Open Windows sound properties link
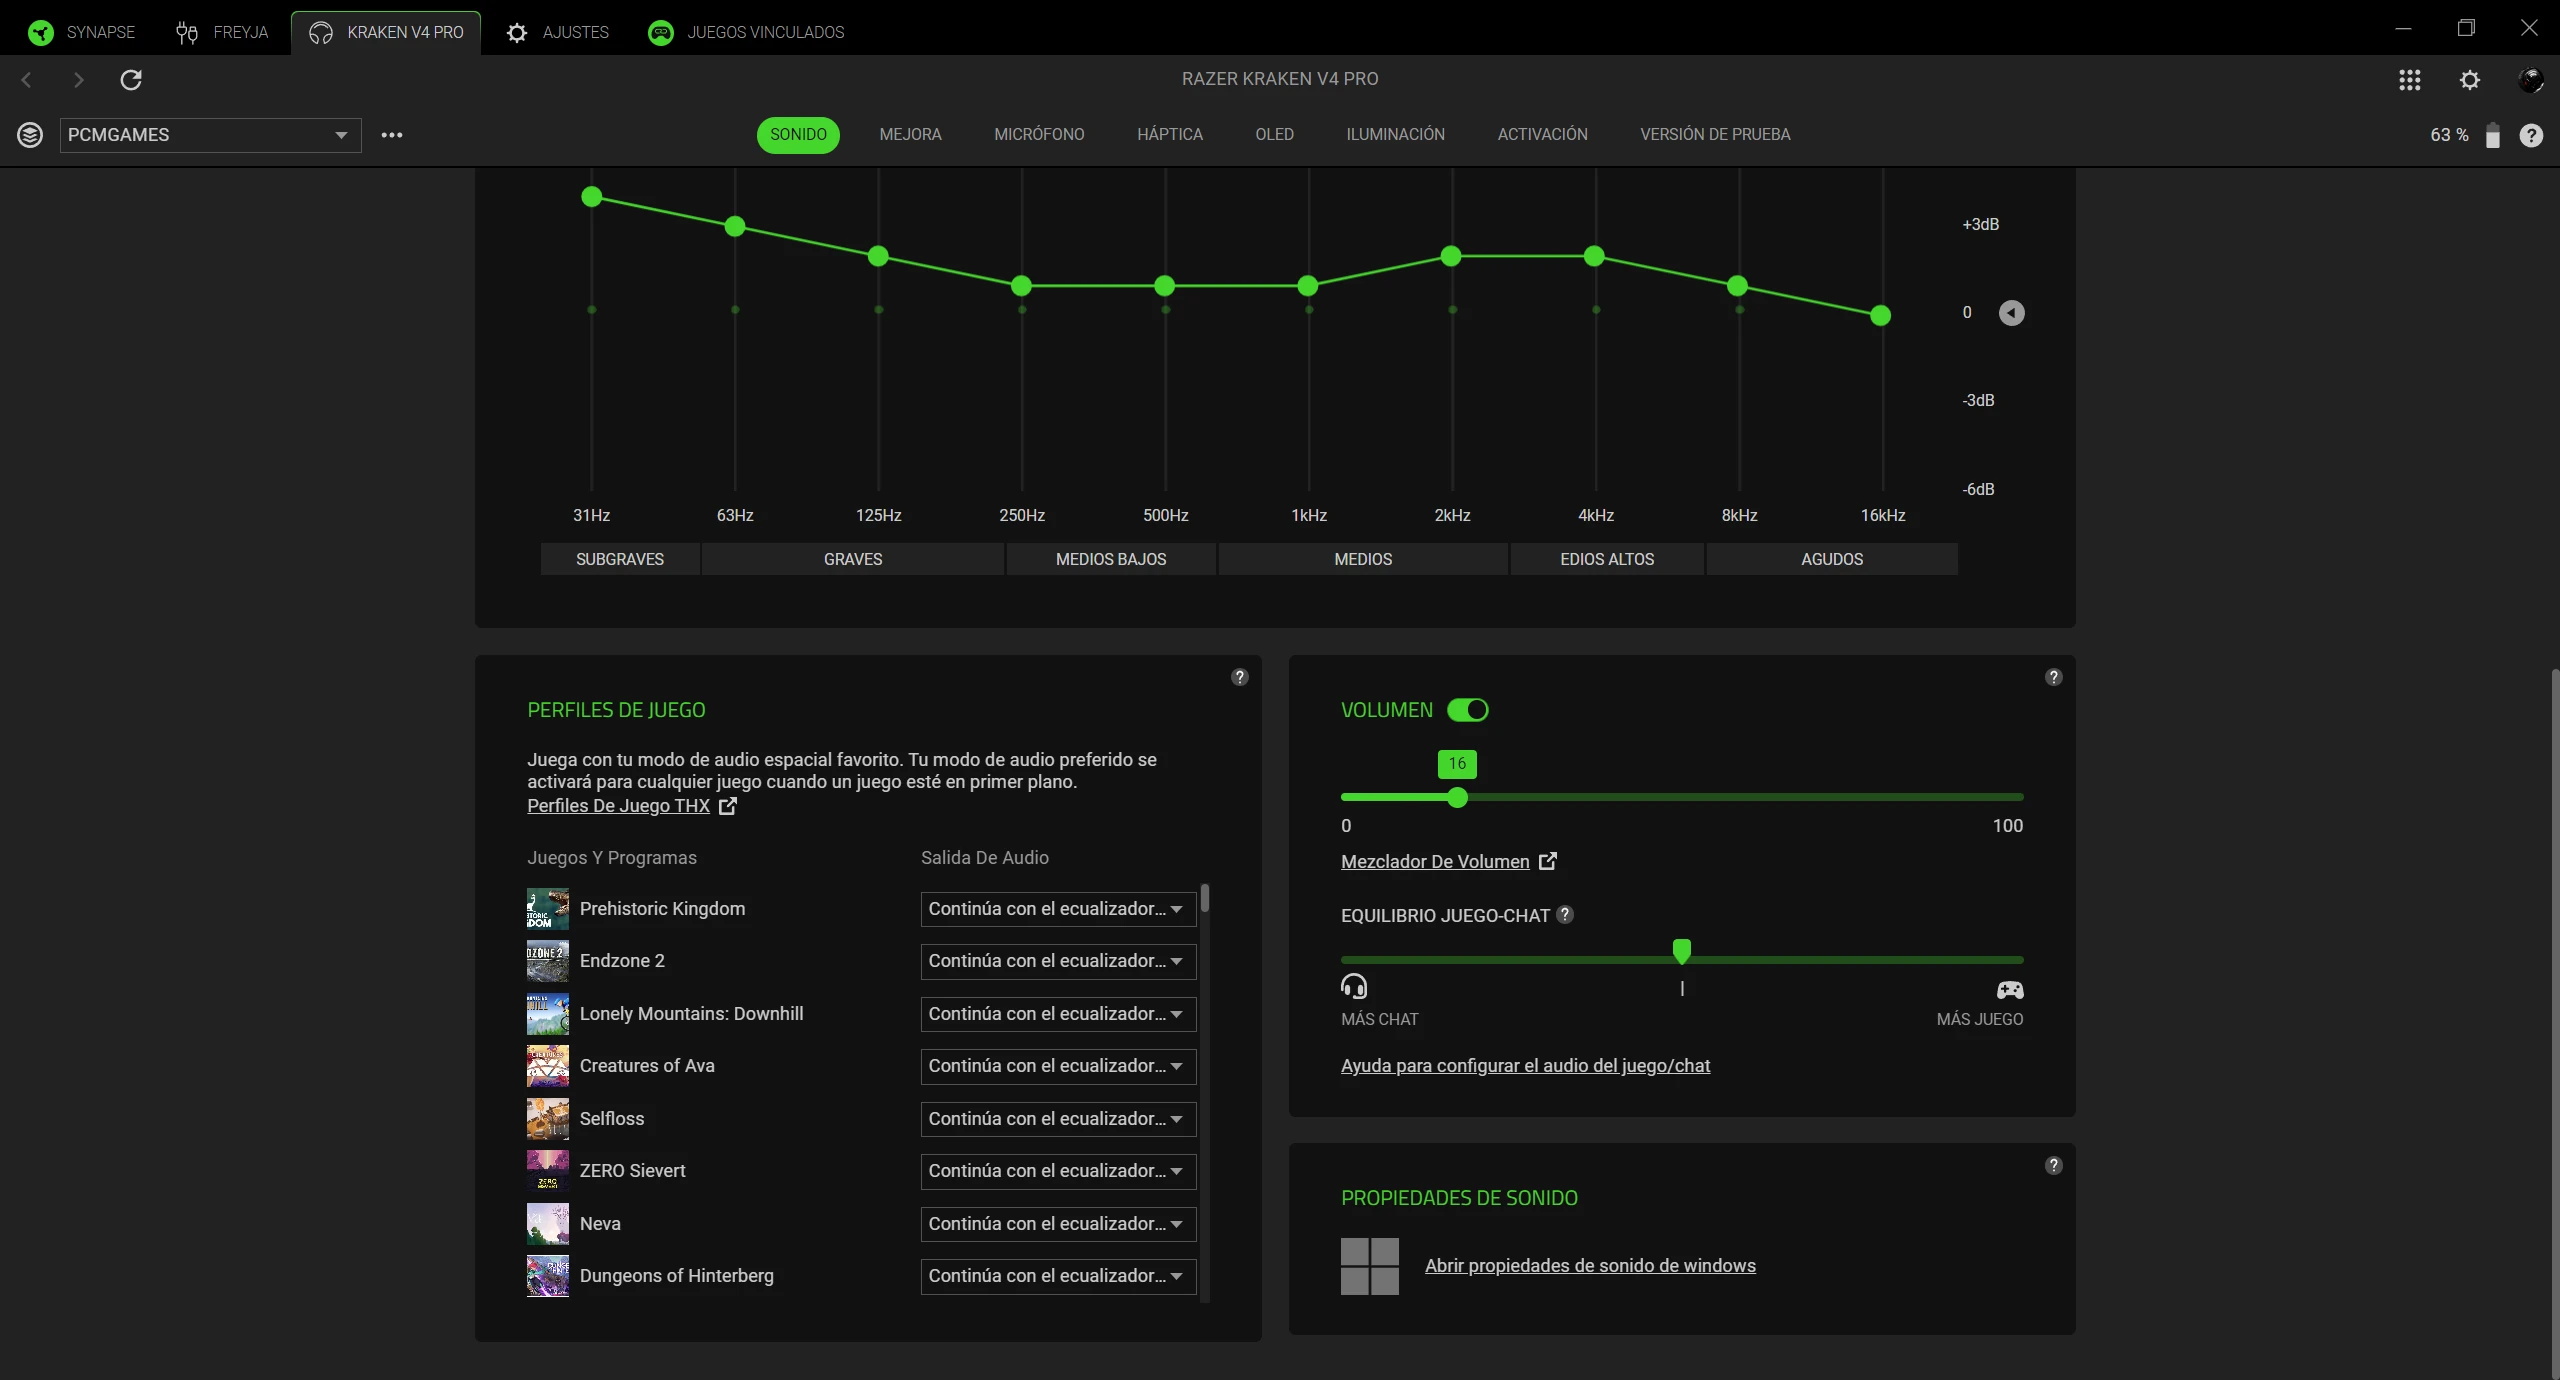Screen dimensions: 2560x1380 point(1590,1266)
